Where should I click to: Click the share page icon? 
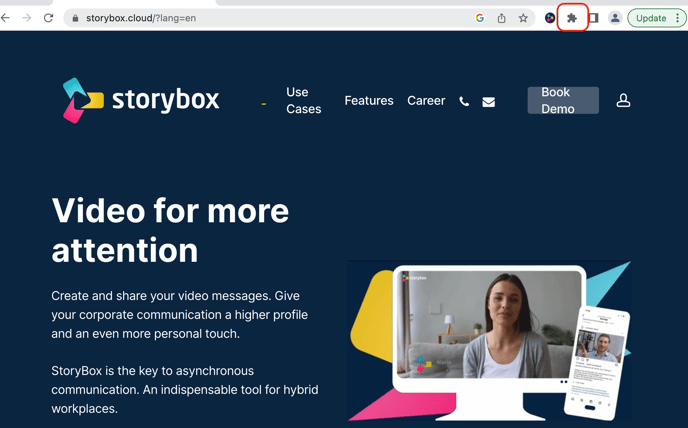[502, 18]
